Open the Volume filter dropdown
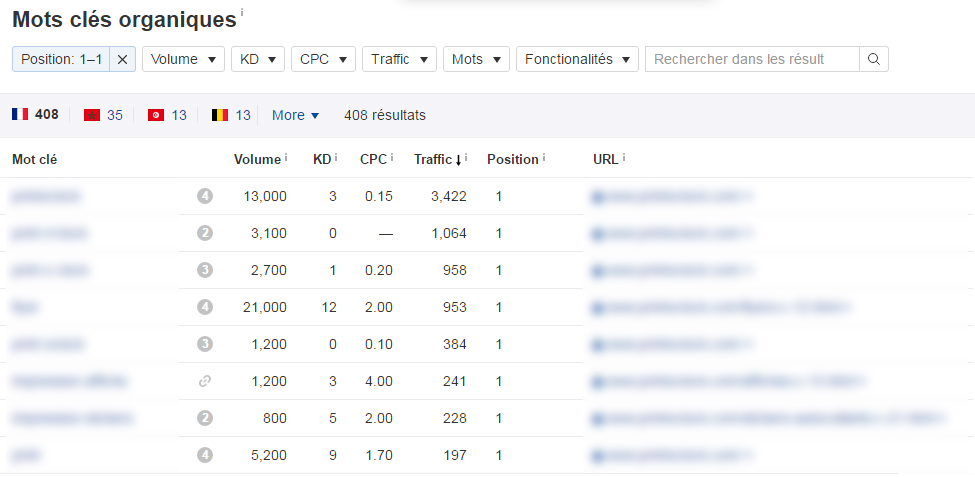 point(183,59)
